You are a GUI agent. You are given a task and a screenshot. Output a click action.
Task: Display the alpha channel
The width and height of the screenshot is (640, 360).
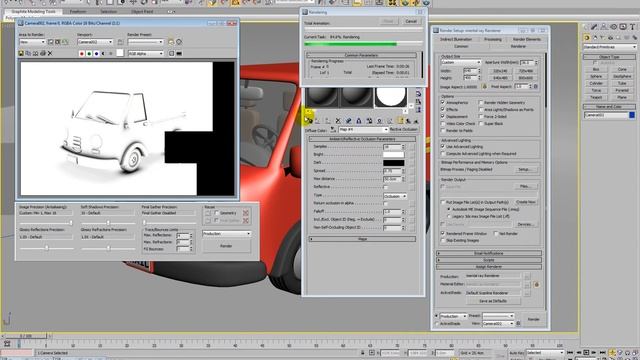pos(103,53)
